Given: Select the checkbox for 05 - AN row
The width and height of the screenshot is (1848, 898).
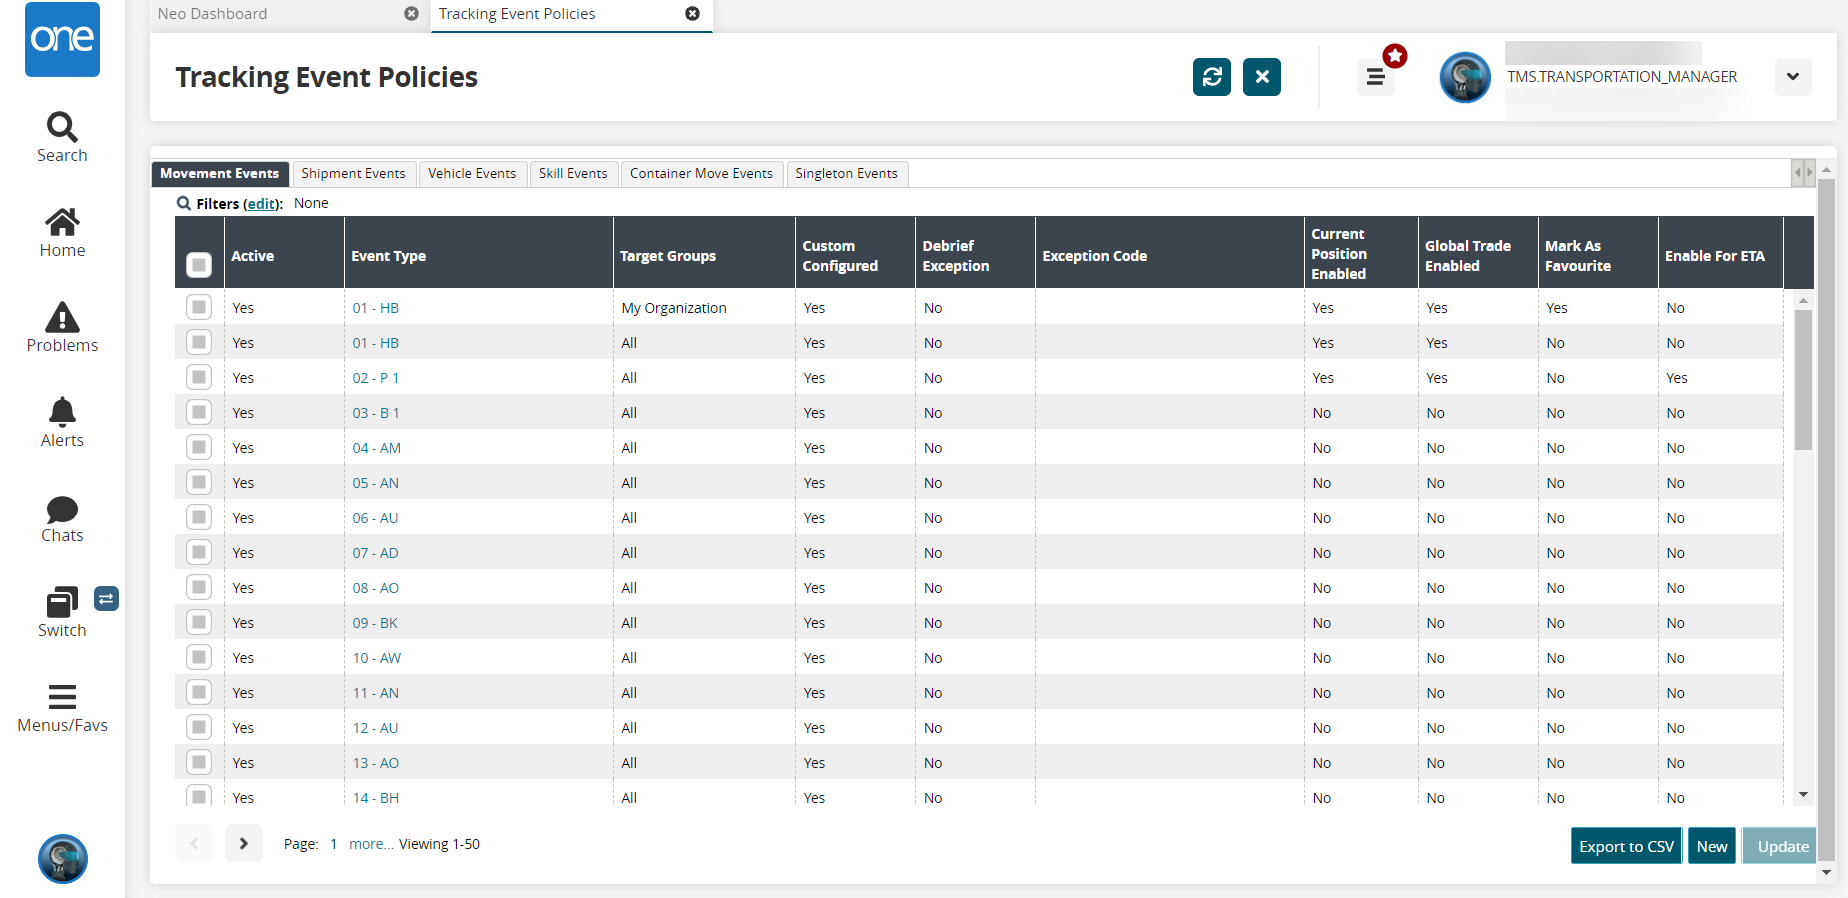Looking at the screenshot, I should [x=199, y=483].
